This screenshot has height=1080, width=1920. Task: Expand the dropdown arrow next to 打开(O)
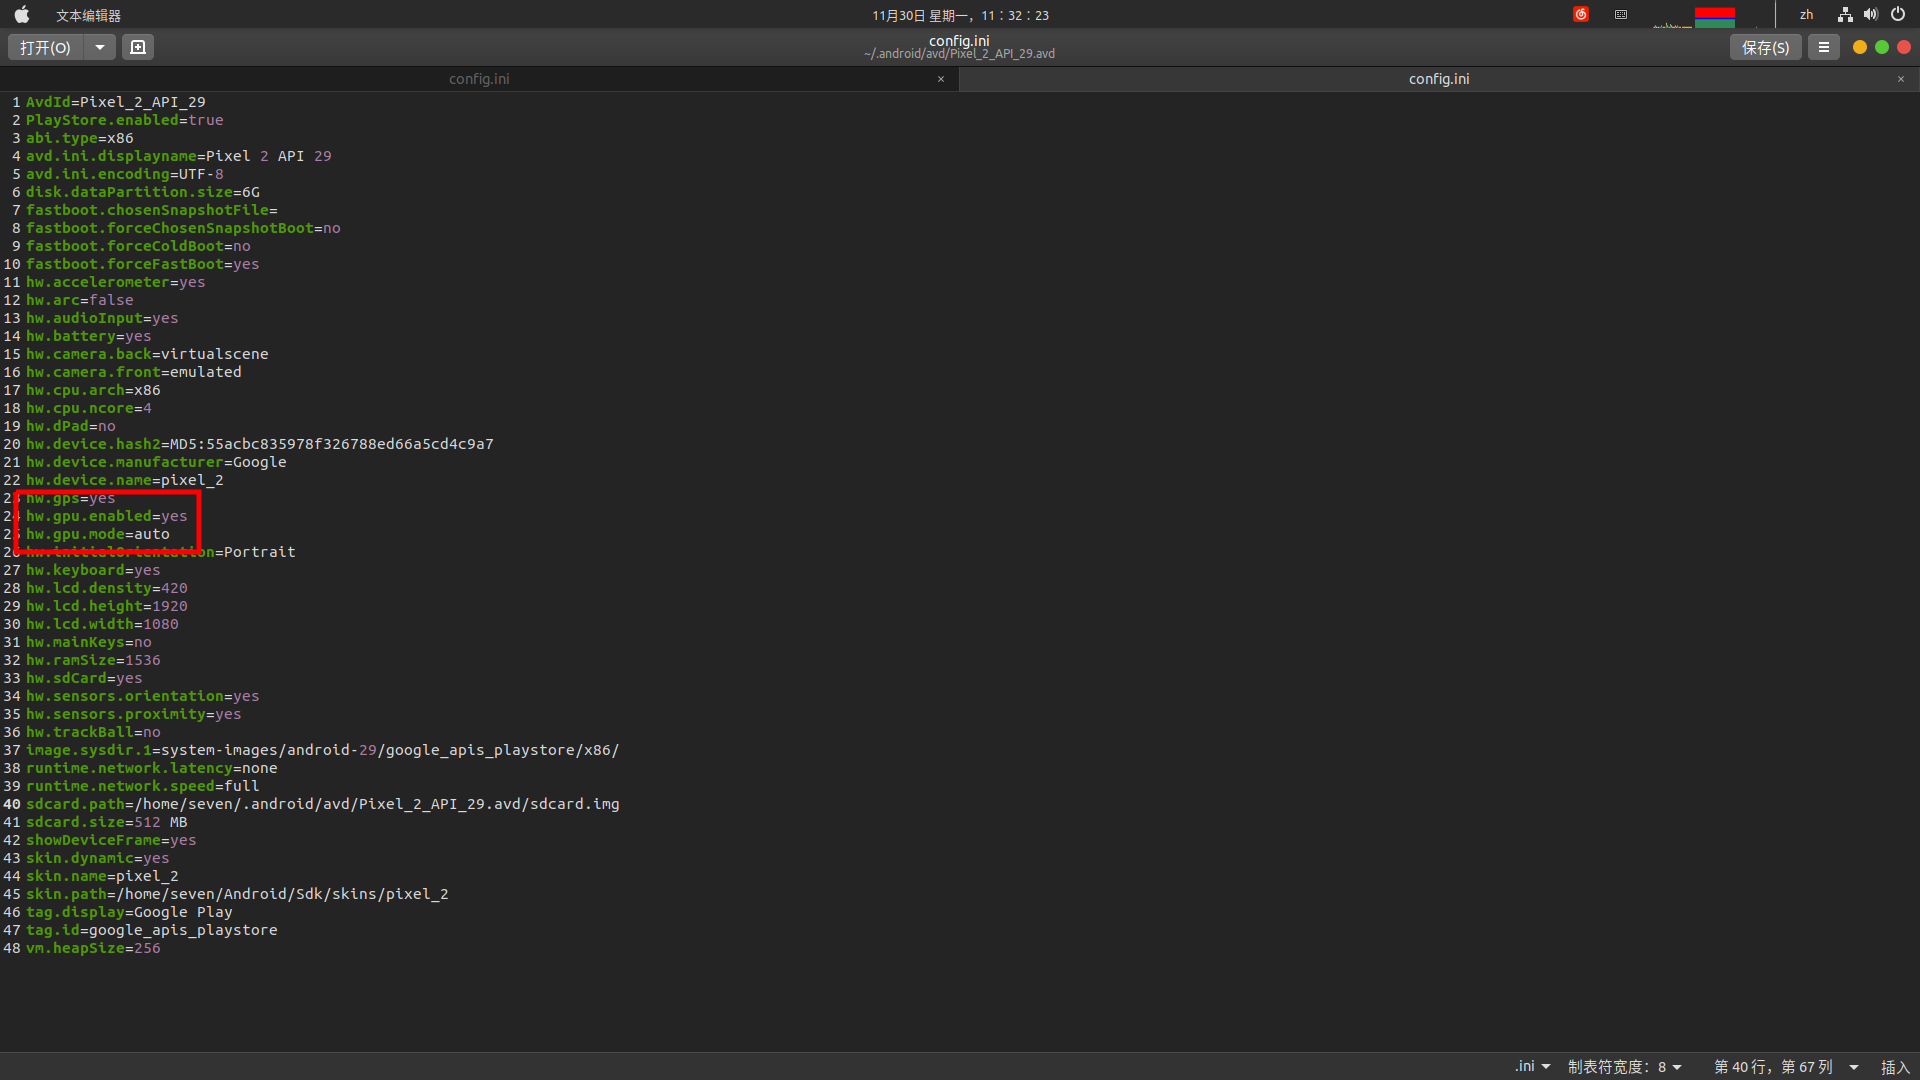[98, 47]
